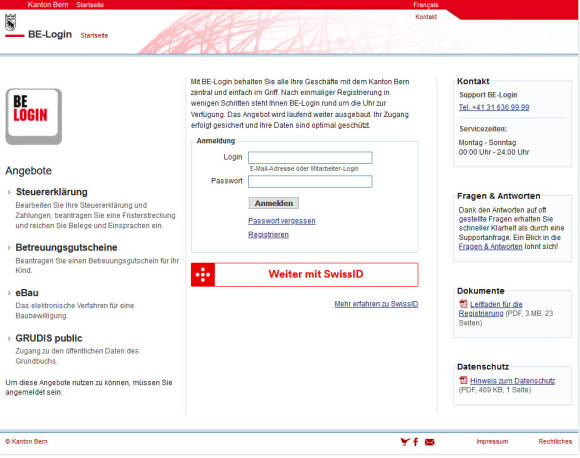Open Steuererklärung offering
Image resolution: width=580 pixels, height=458 pixels.
point(52,192)
